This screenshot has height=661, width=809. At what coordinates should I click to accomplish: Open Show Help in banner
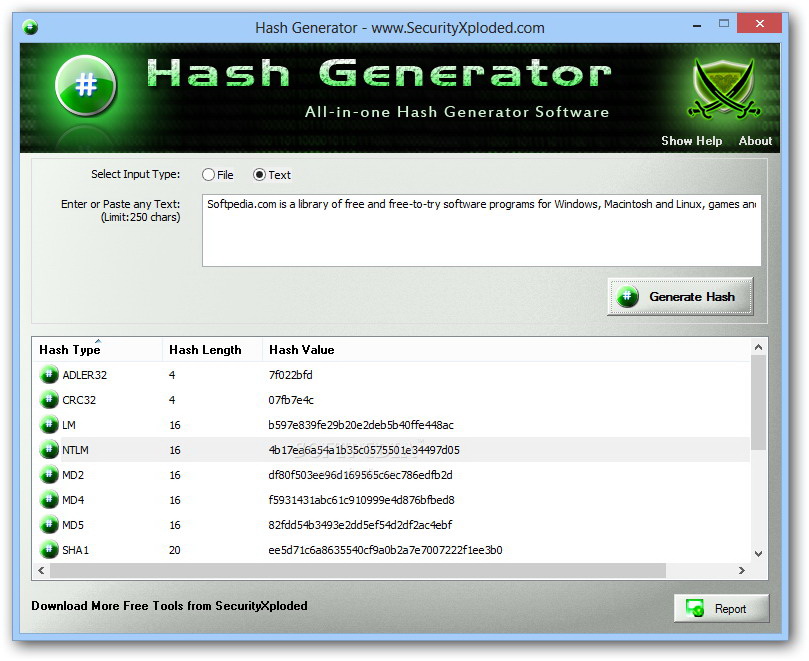(691, 141)
